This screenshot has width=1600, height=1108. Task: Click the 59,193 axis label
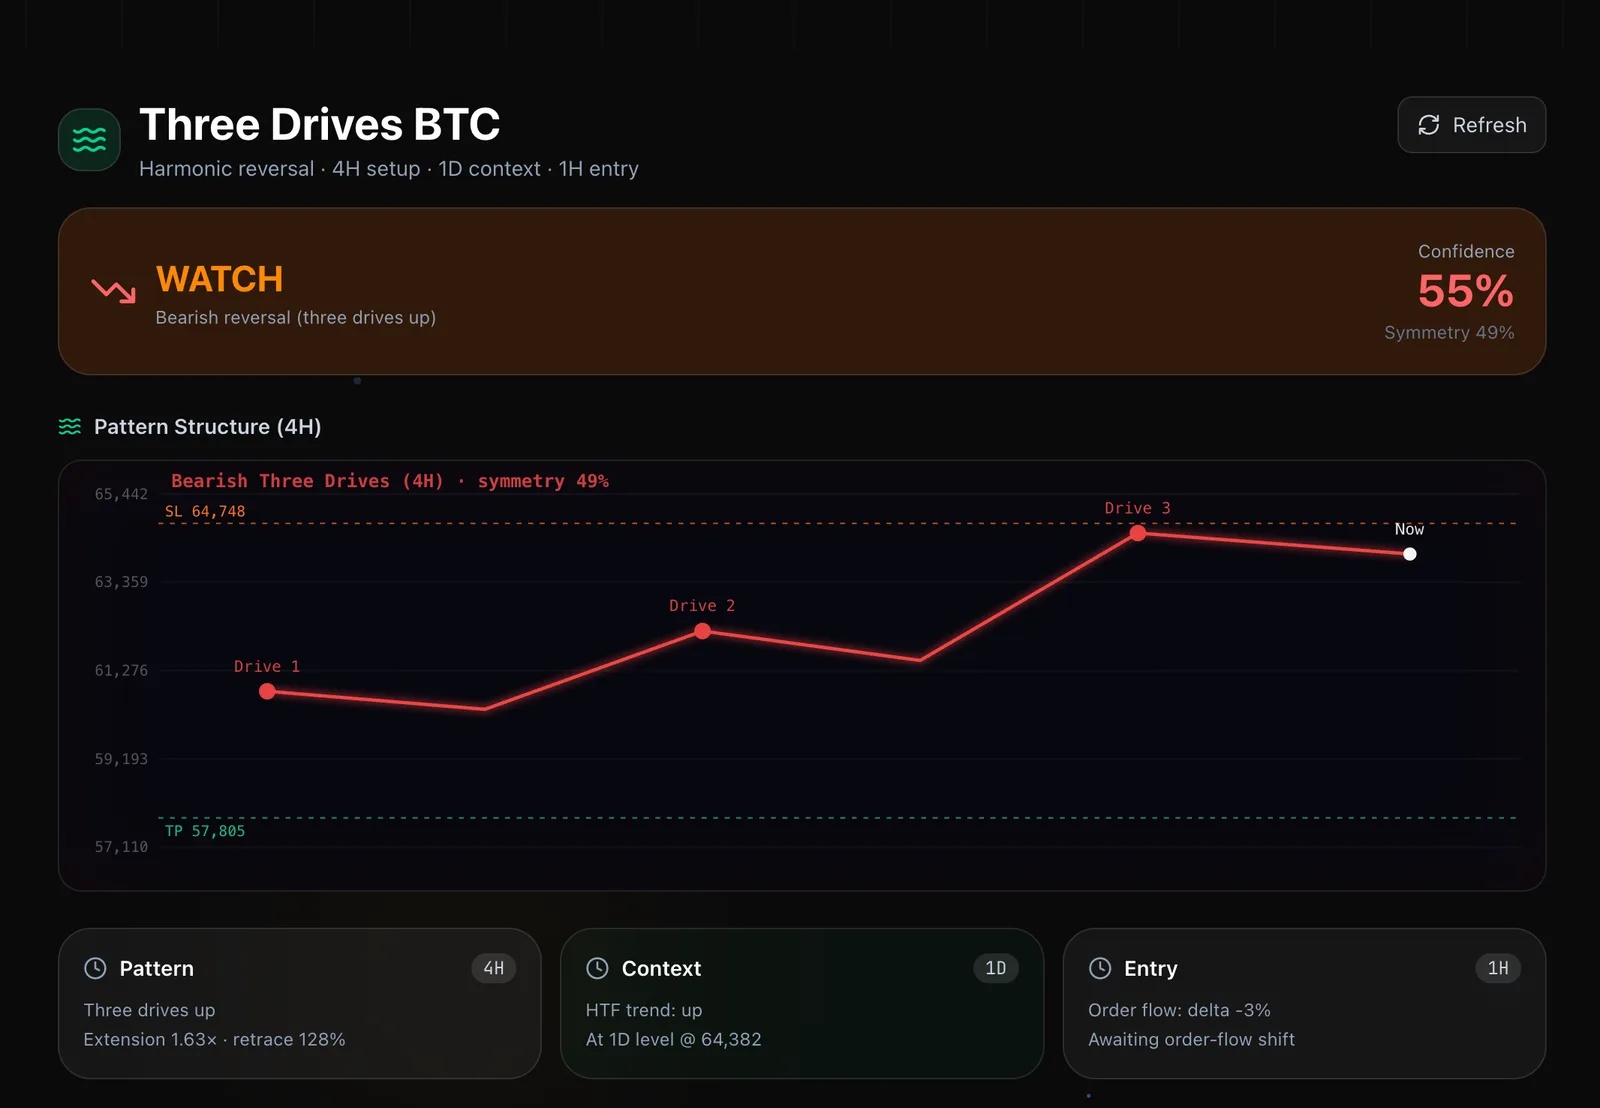point(121,759)
